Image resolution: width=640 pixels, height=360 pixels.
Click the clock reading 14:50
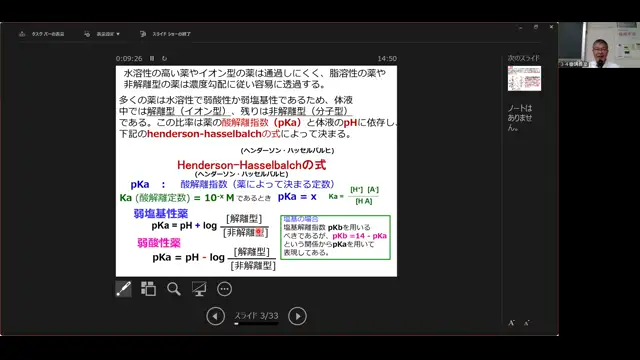coord(387,58)
